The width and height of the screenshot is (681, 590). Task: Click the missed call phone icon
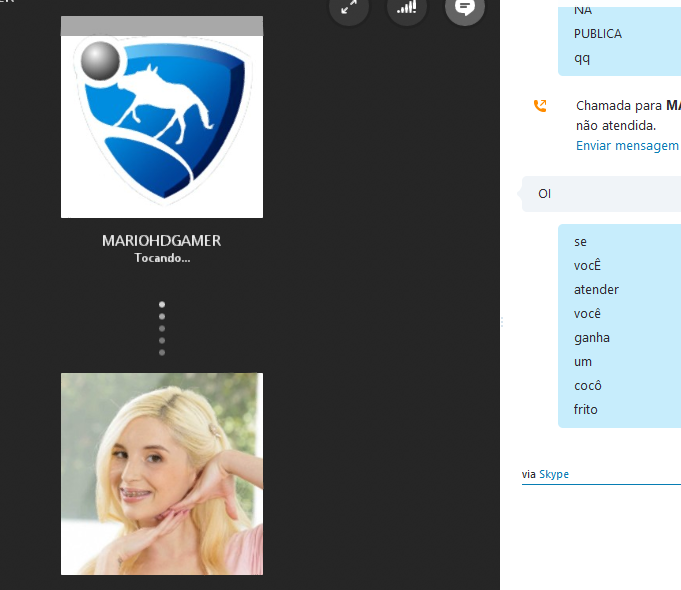540,106
